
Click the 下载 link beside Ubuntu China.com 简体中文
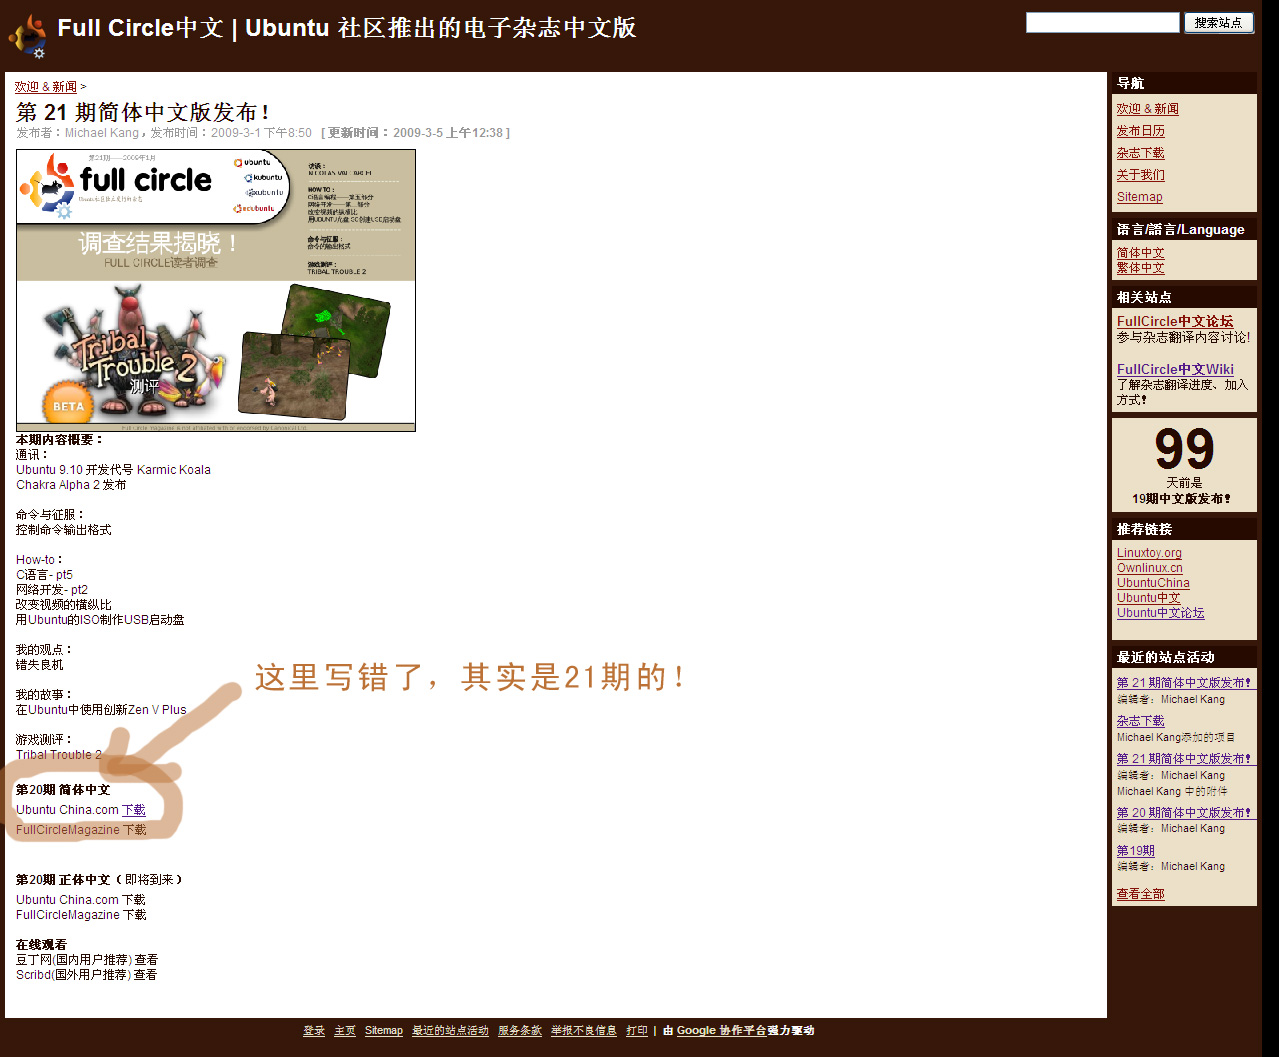(x=134, y=810)
